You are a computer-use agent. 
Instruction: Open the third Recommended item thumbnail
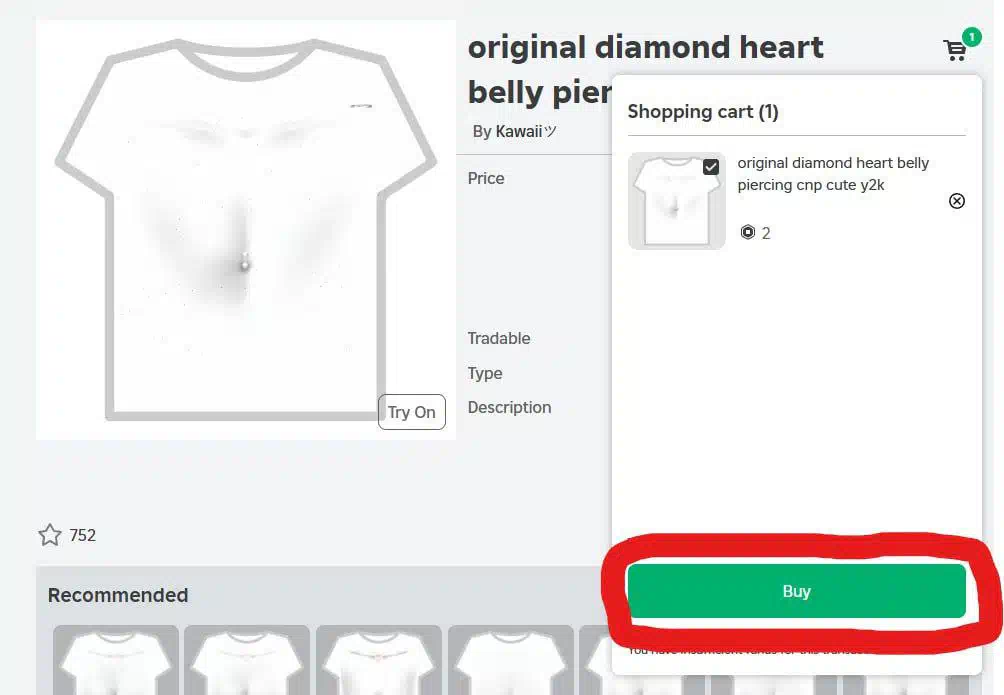click(x=379, y=660)
